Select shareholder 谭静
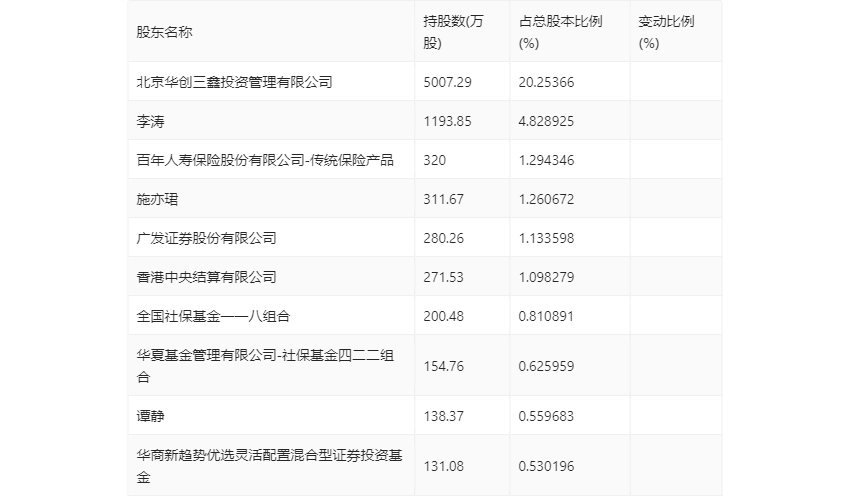The image size is (850, 496). coord(150,416)
